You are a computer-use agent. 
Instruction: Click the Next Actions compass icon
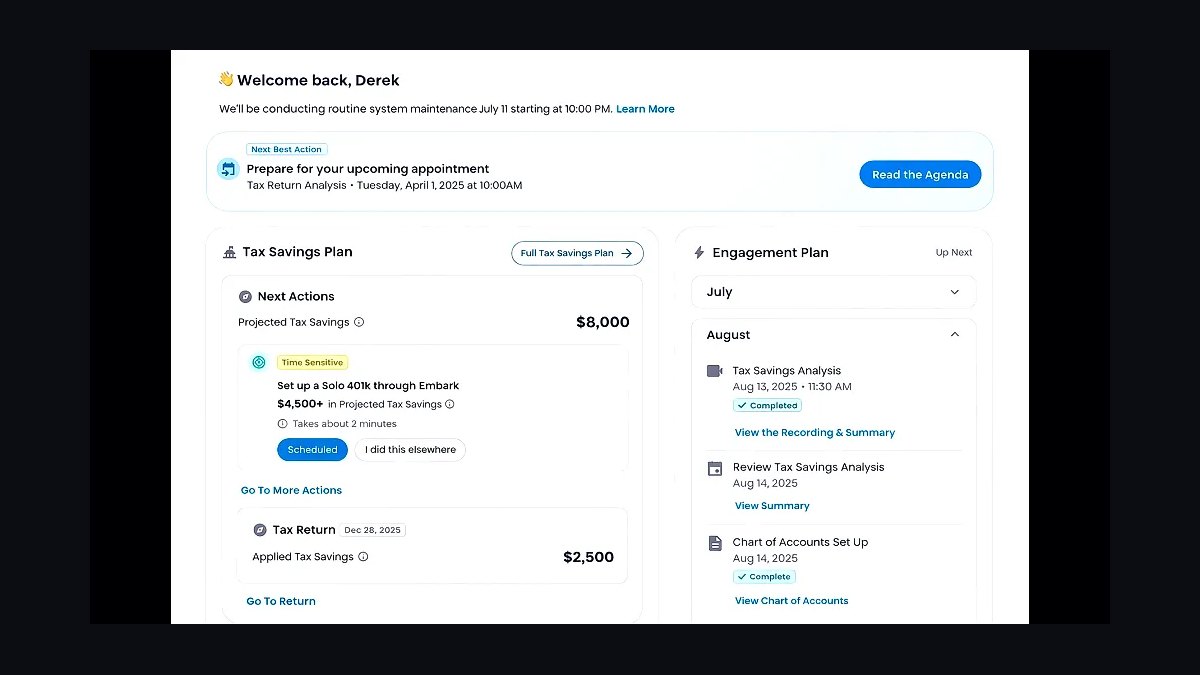tap(245, 297)
